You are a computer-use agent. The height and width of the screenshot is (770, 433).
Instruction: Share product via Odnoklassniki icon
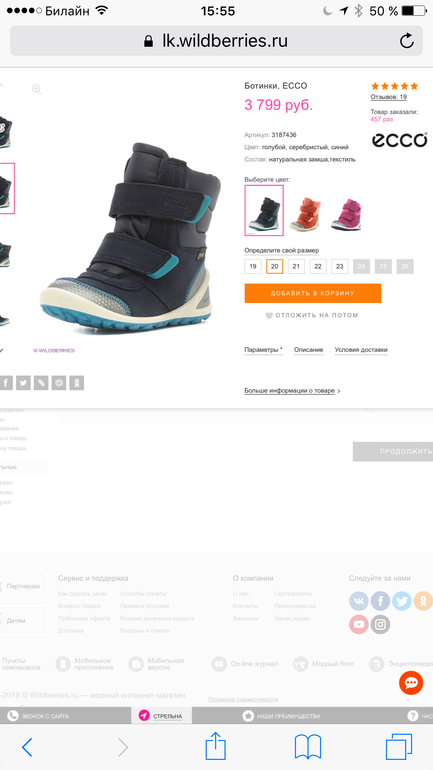pos(77,383)
